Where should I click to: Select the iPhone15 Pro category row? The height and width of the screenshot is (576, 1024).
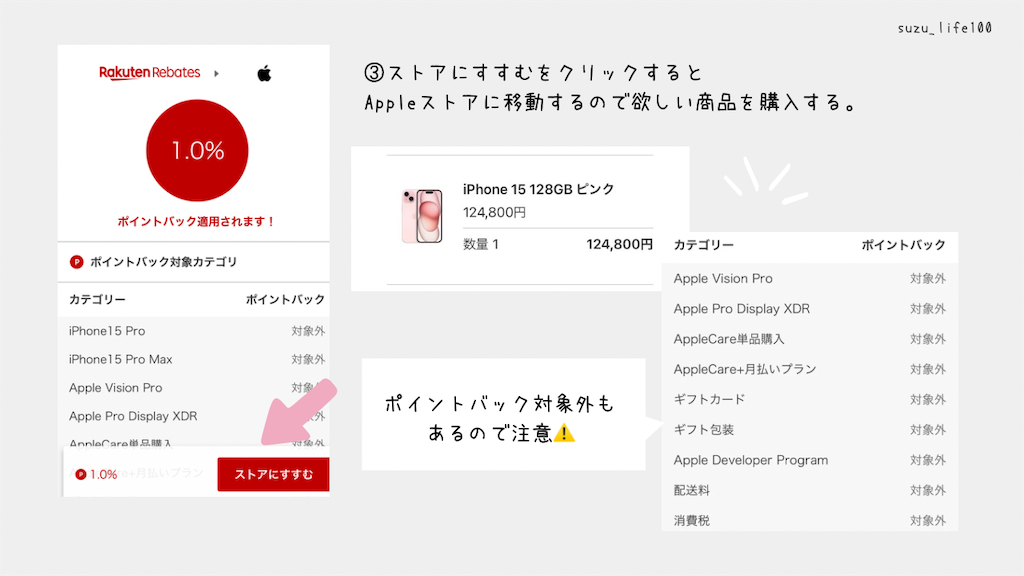(197, 331)
